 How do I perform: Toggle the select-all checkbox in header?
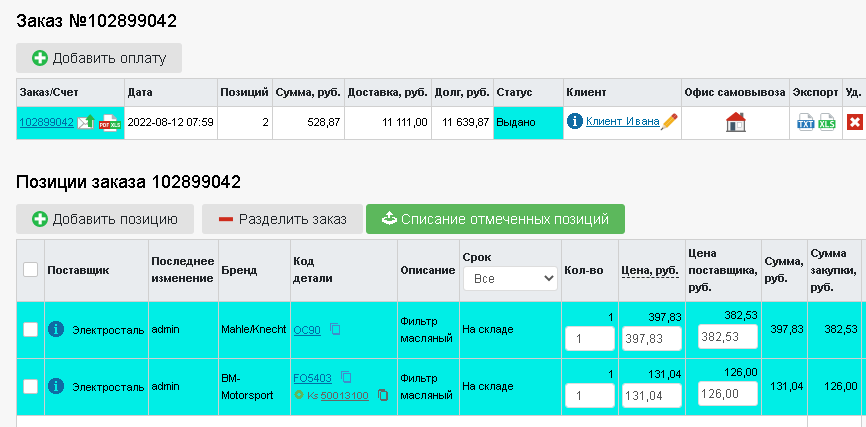(30, 270)
